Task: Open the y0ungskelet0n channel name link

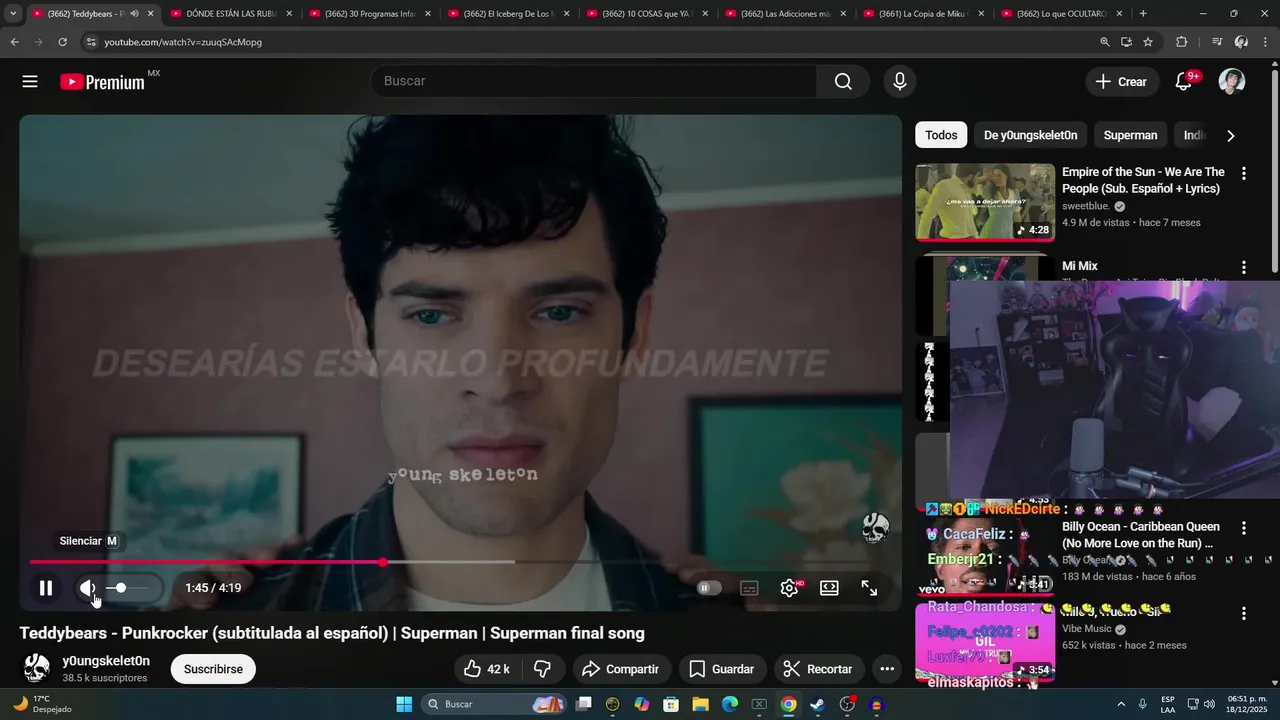Action: 106,661
